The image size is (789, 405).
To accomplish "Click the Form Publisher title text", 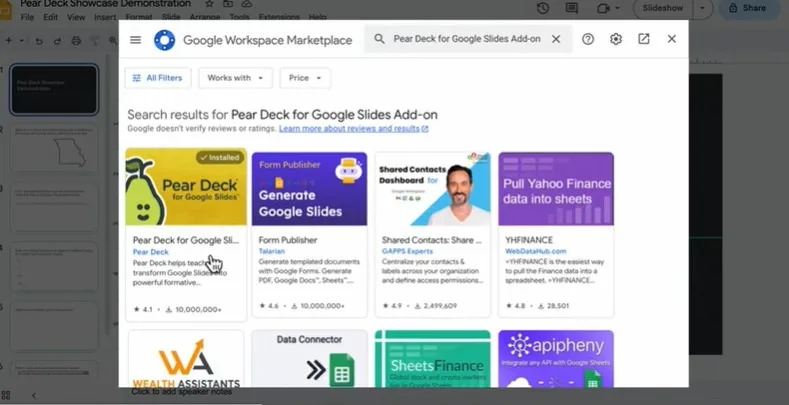I will point(288,240).
